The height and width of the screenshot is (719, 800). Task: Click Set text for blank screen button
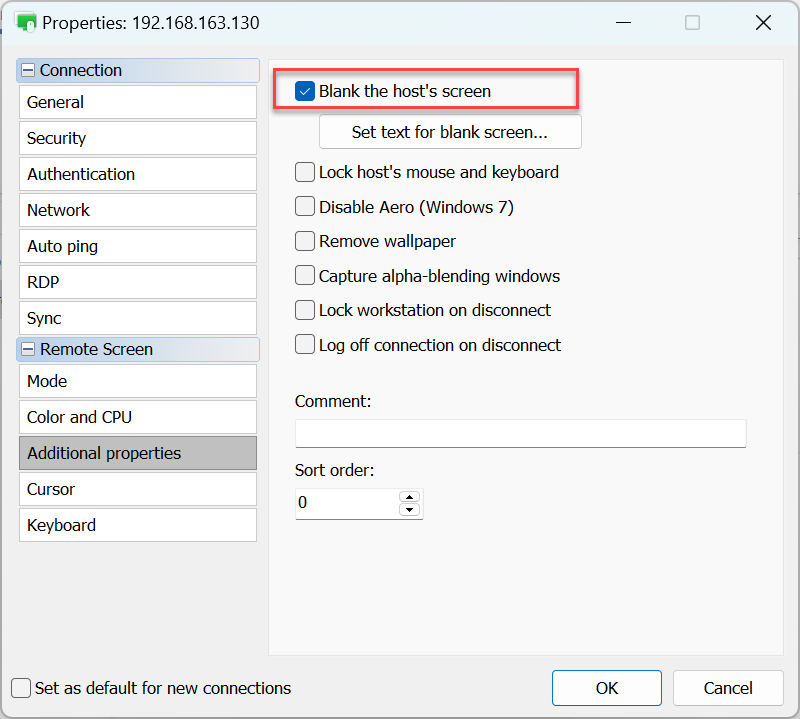coord(450,132)
